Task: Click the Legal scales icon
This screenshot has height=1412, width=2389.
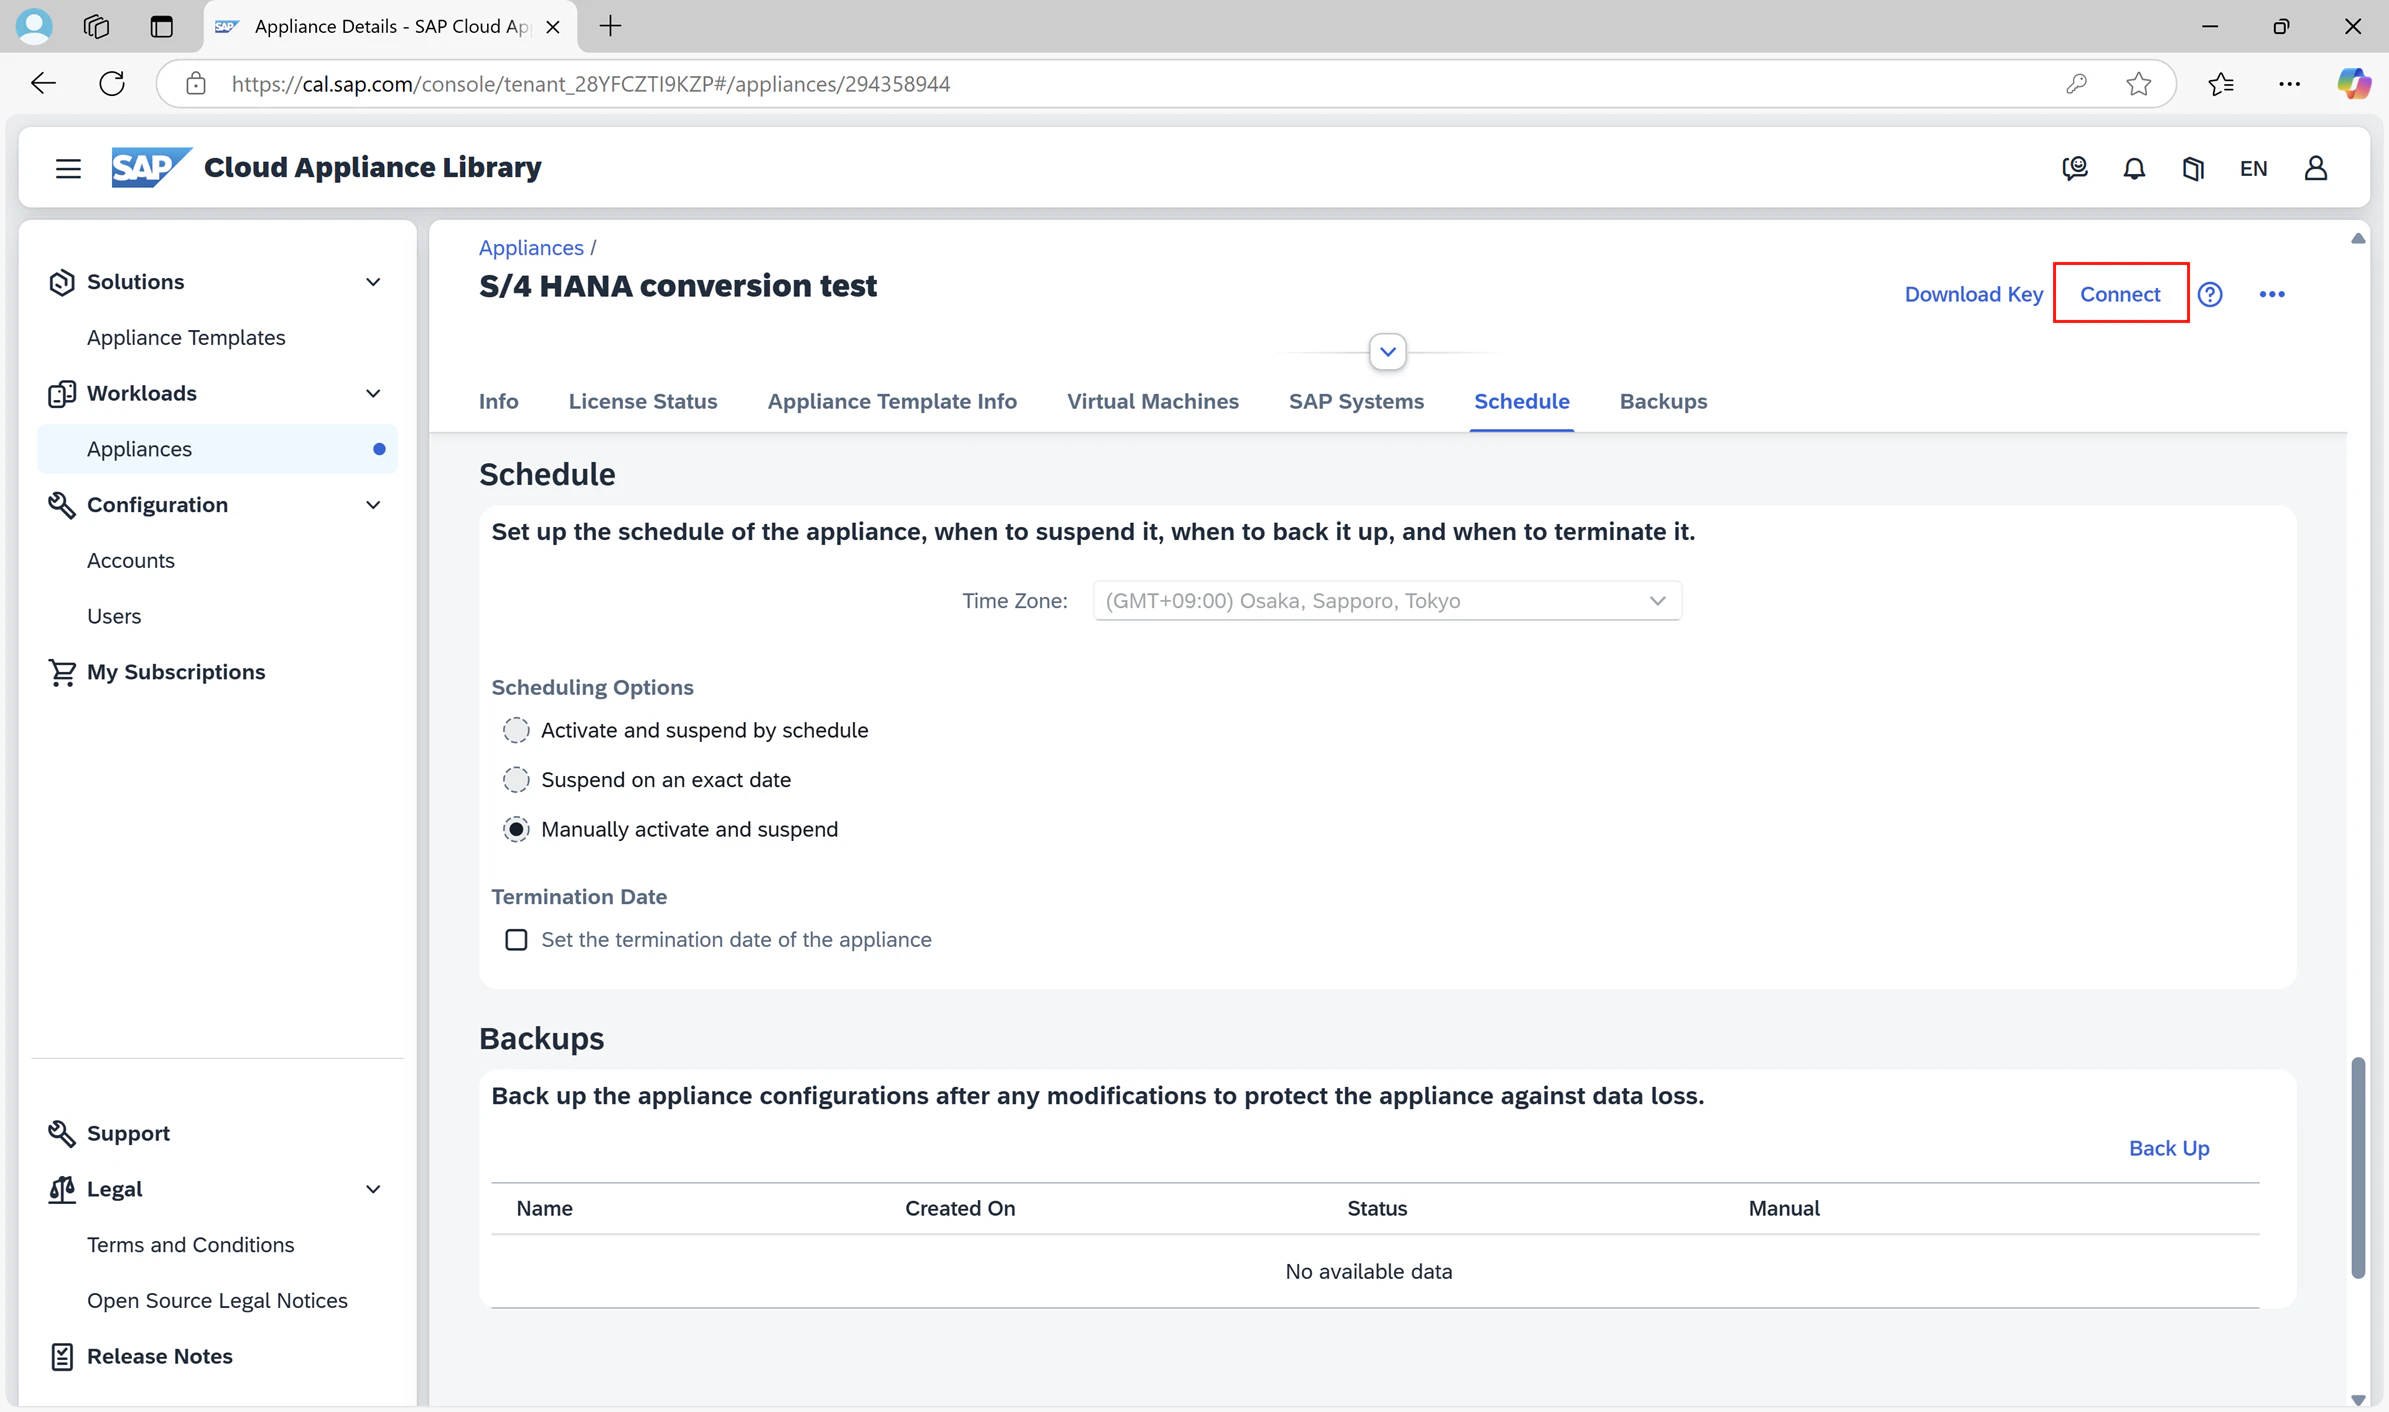Action: pyautogui.click(x=62, y=1189)
